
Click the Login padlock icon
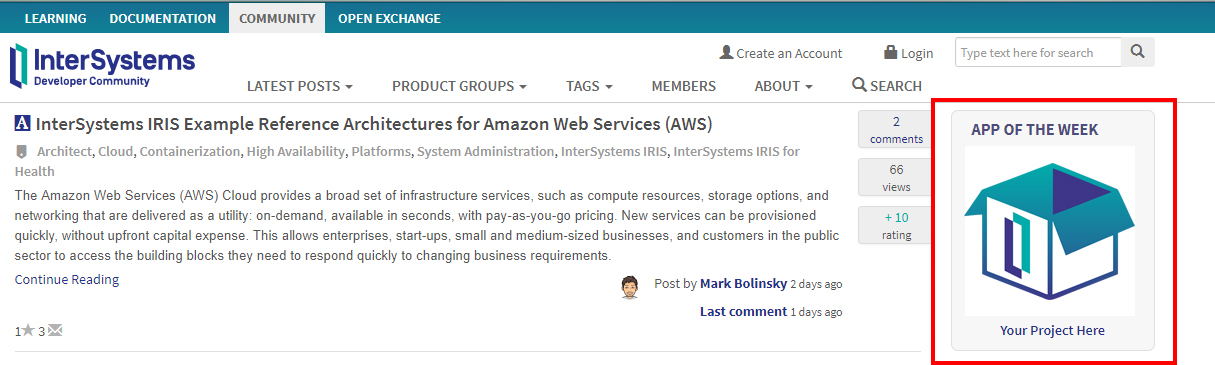[890, 52]
